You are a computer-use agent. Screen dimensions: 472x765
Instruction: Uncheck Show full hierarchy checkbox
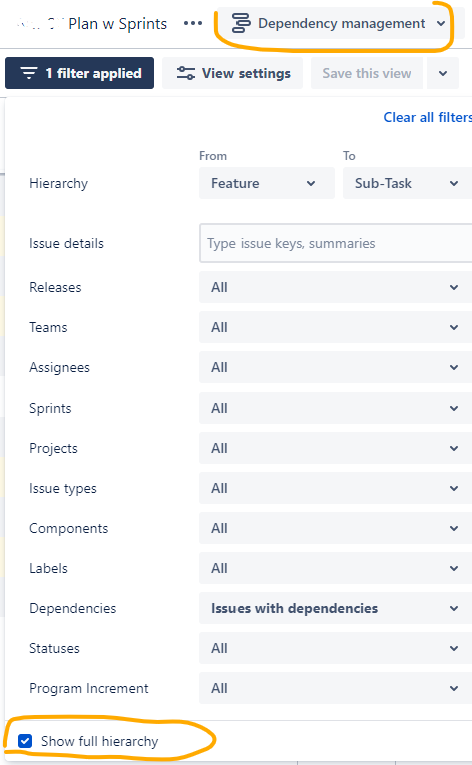click(x=25, y=741)
